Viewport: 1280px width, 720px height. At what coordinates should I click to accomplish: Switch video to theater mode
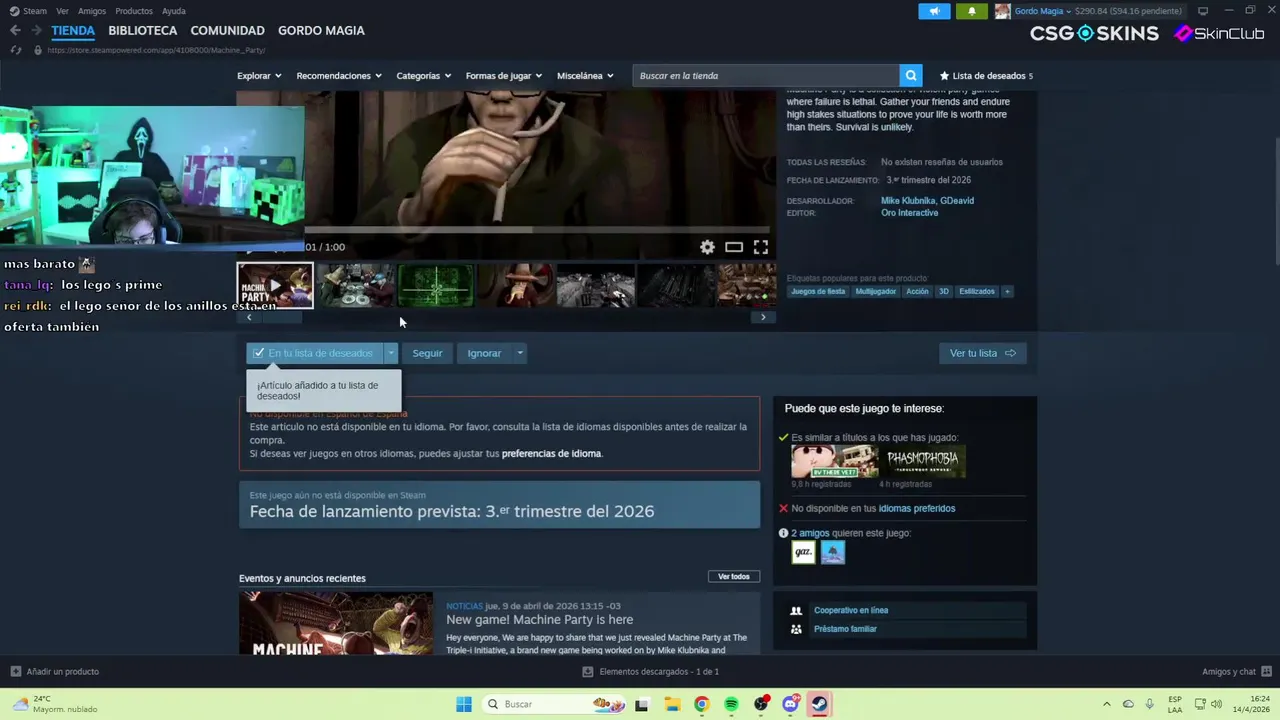[734, 247]
